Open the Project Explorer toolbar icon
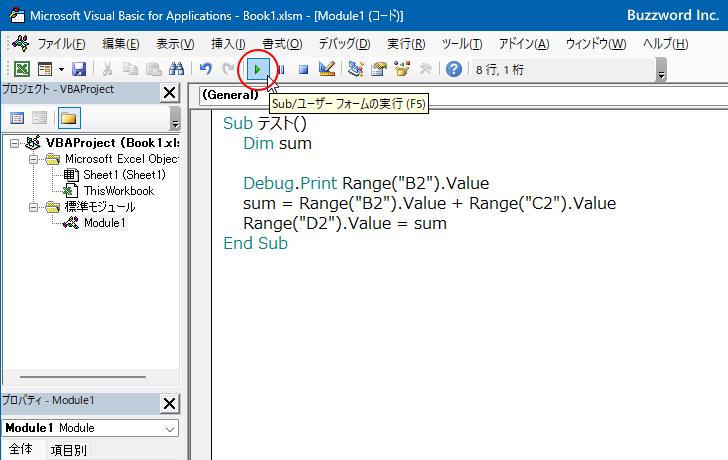 (356, 69)
